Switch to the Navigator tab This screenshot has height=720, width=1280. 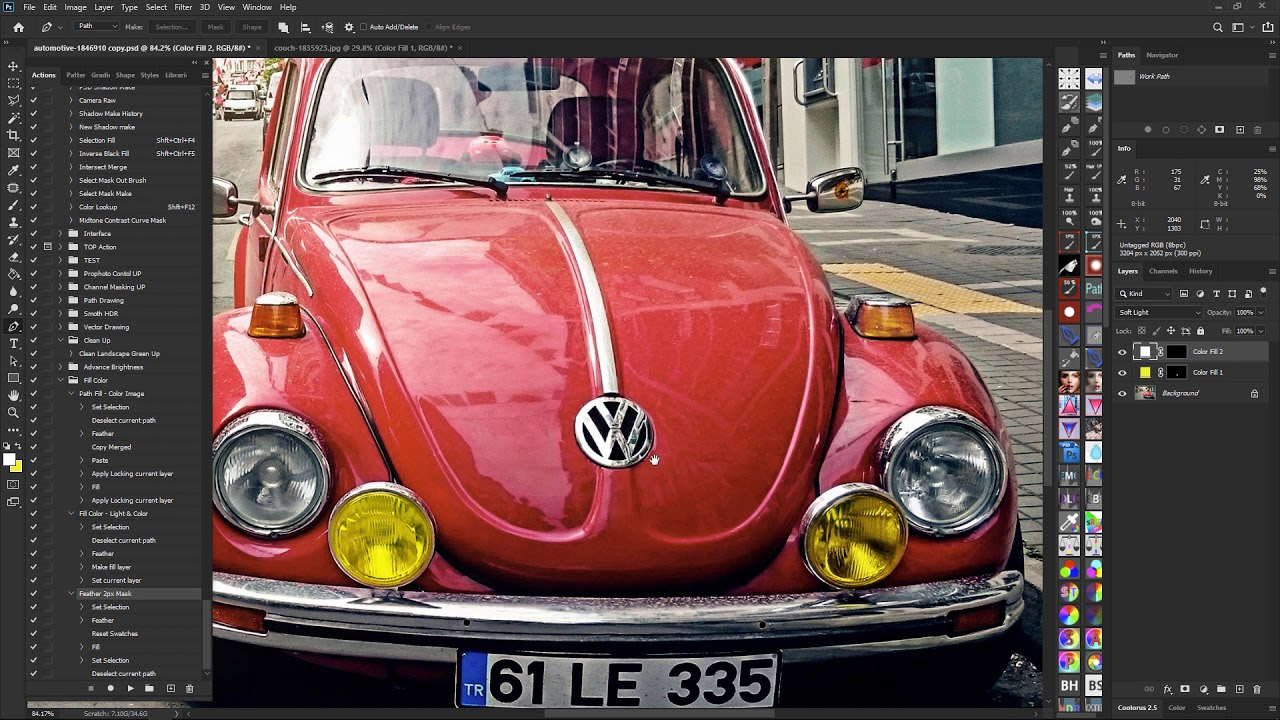coord(1162,55)
